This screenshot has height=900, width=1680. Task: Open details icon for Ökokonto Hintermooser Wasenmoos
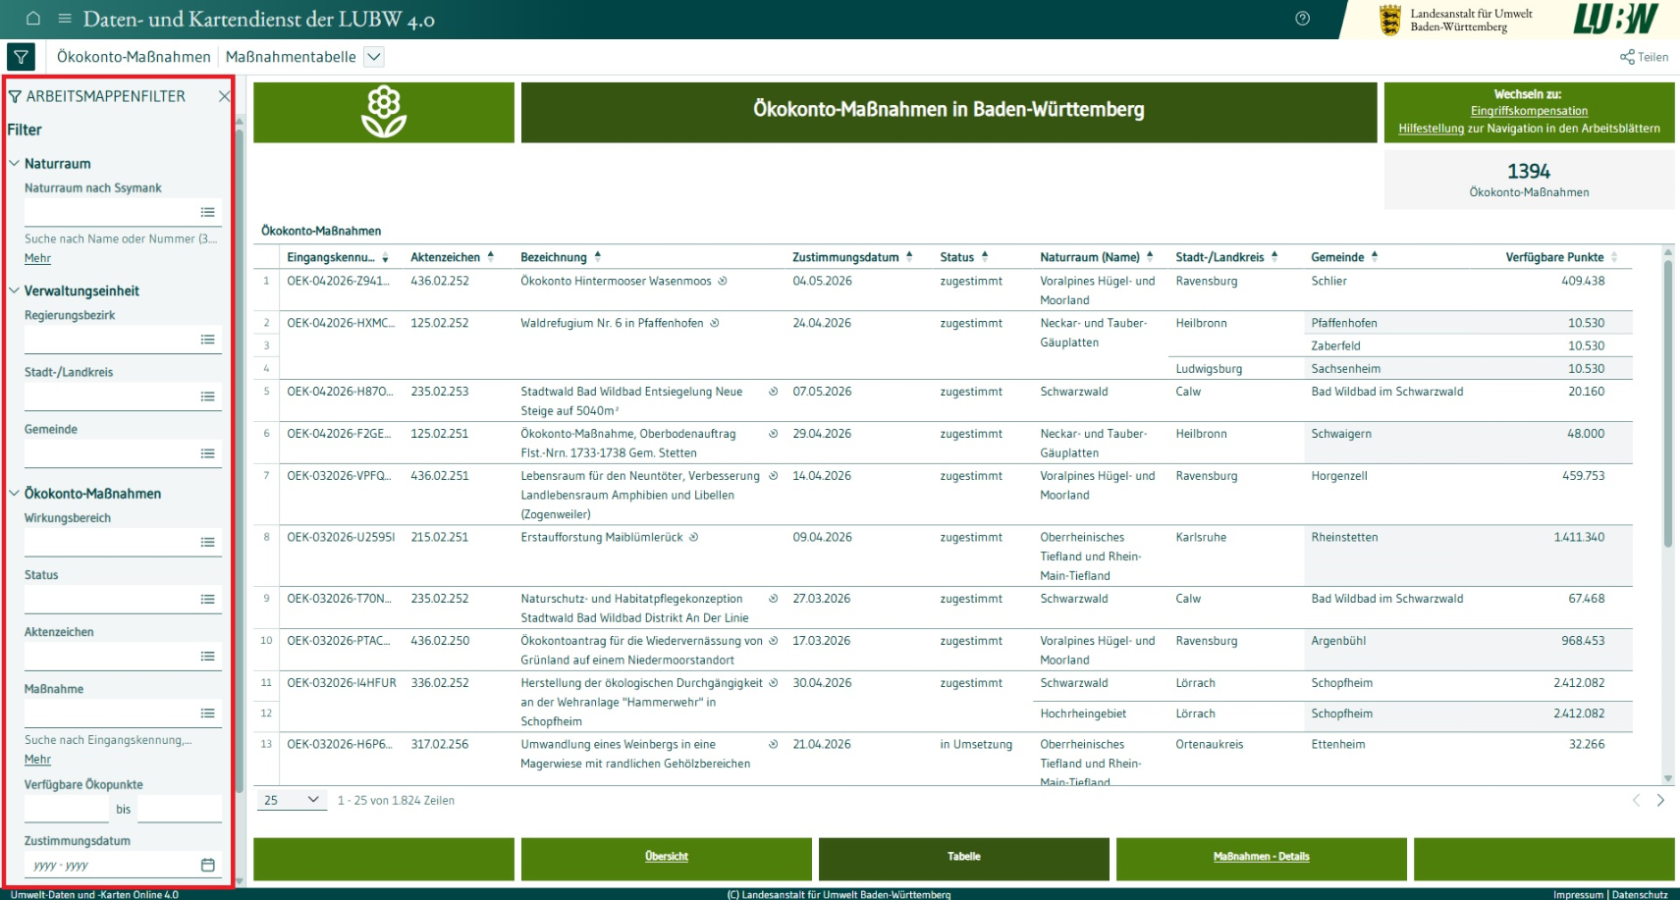(722, 281)
